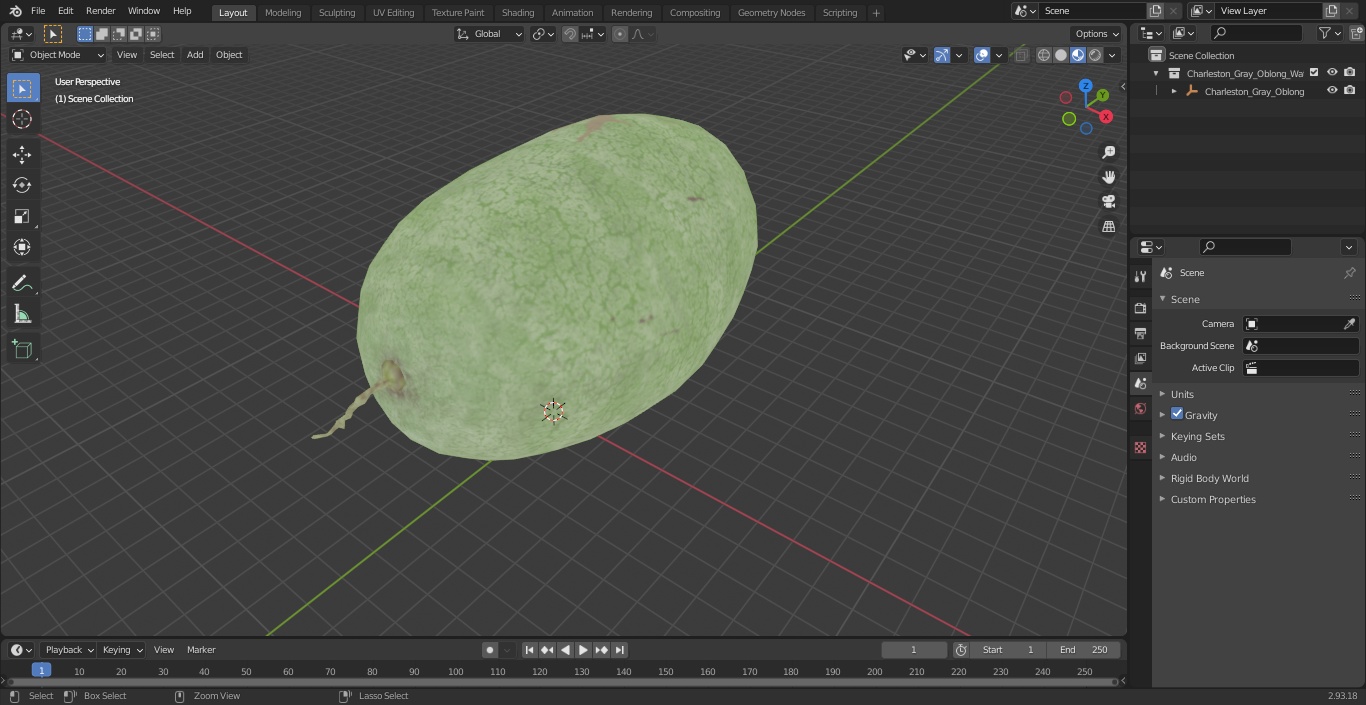Switch to the UV Editing workspace tab
This screenshot has width=1366, height=705.
pos(393,13)
